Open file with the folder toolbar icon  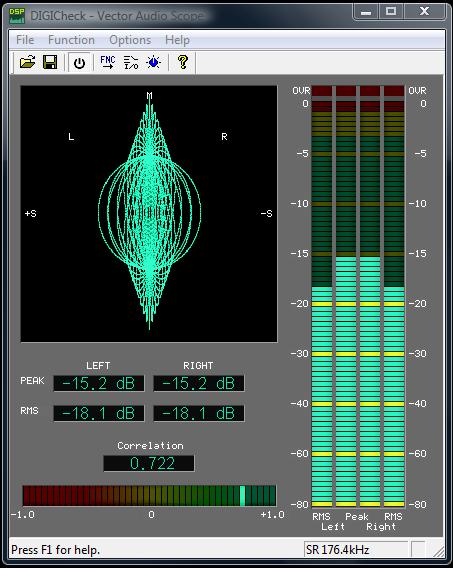point(28,62)
